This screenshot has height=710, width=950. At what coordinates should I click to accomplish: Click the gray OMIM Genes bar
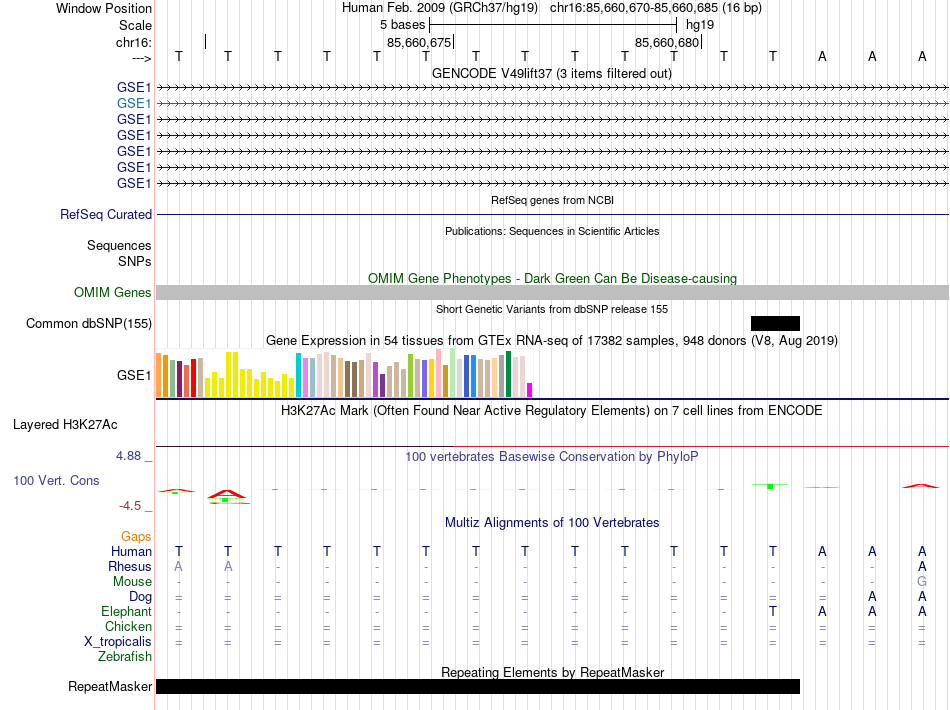(x=552, y=293)
